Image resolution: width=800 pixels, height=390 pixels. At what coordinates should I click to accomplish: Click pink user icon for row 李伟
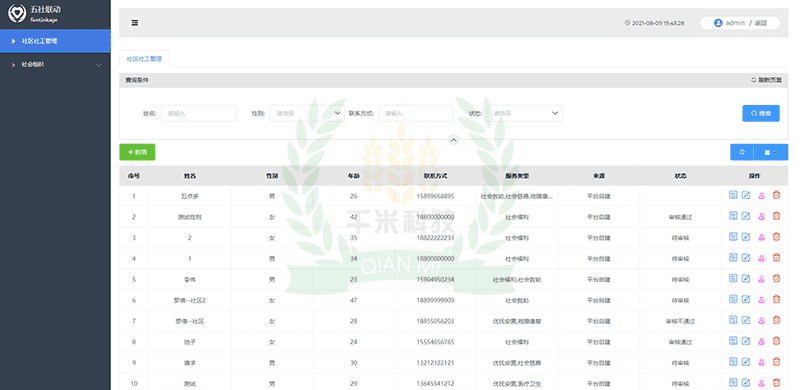[761, 279]
